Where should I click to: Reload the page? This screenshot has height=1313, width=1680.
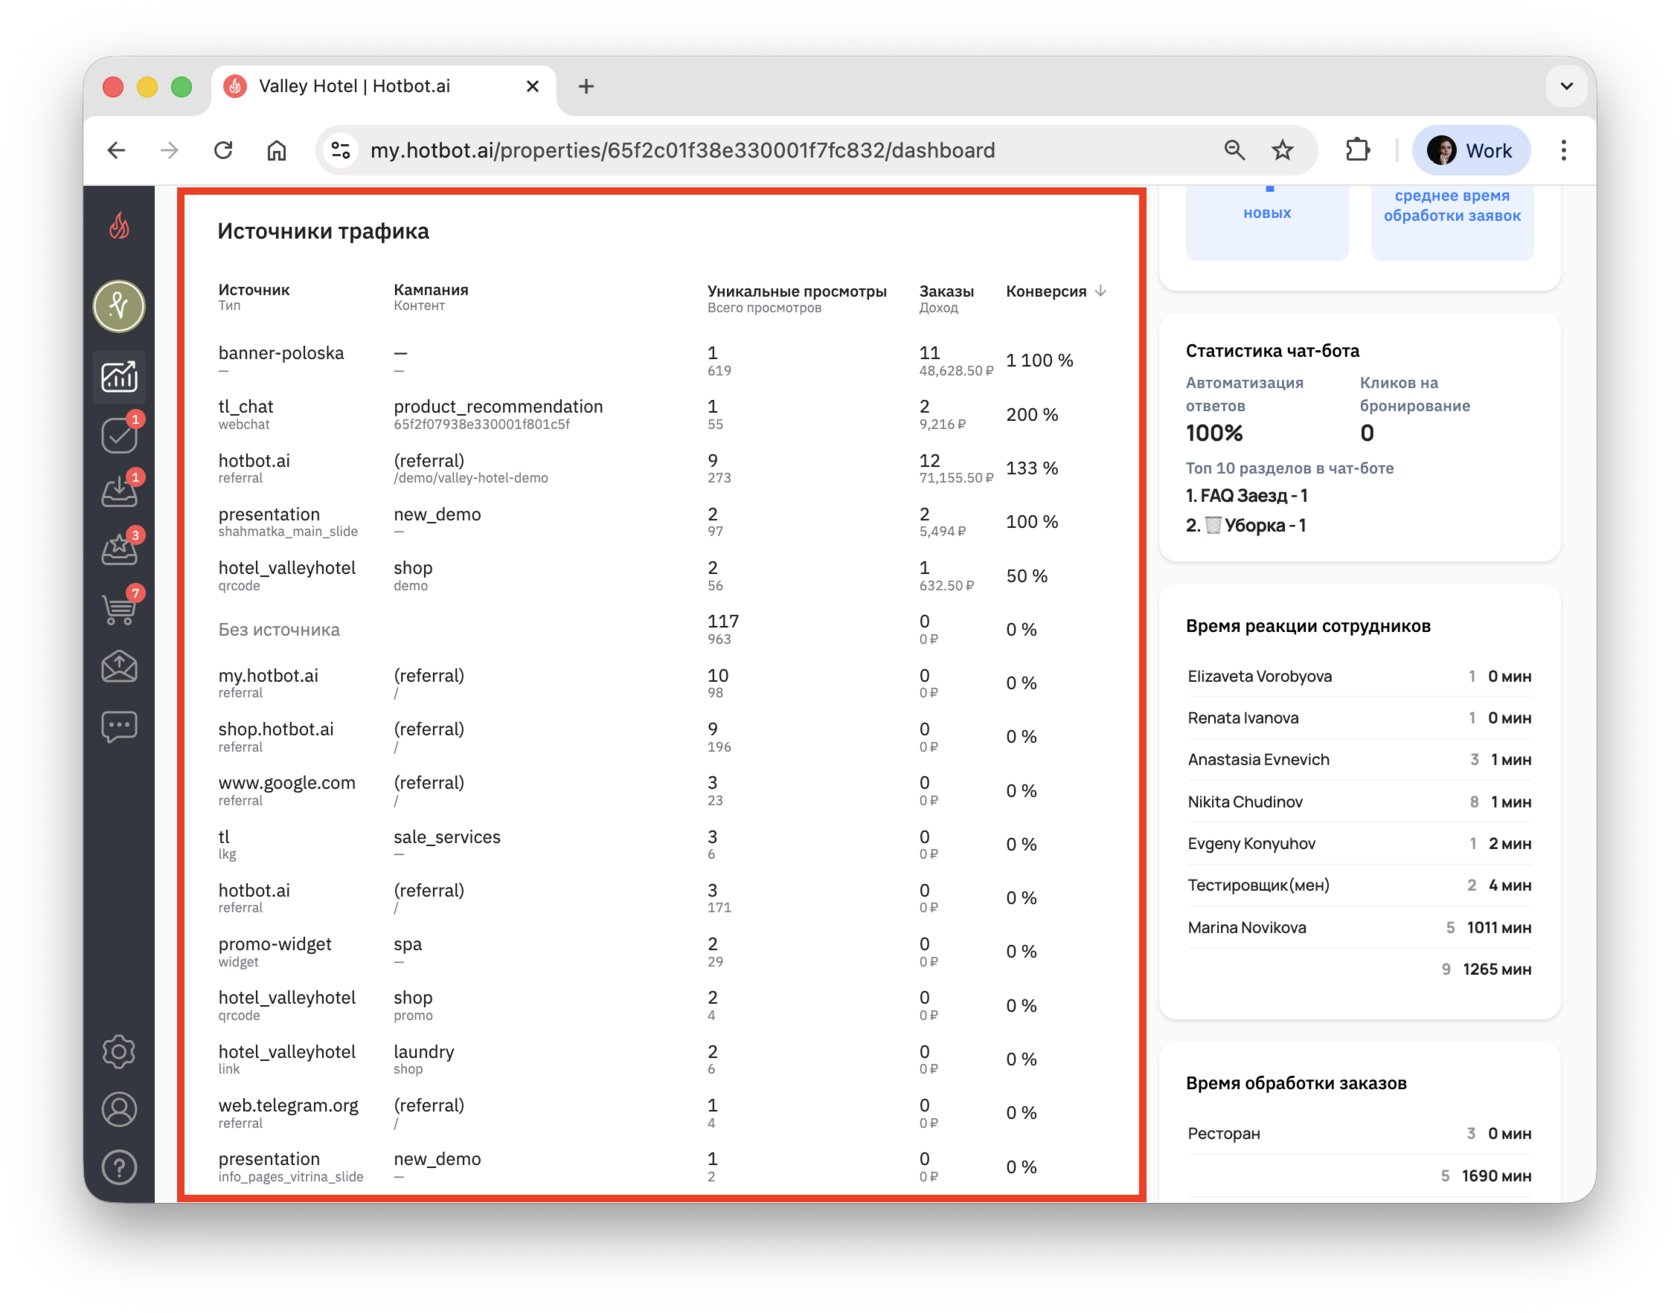(x=223, y=151)
